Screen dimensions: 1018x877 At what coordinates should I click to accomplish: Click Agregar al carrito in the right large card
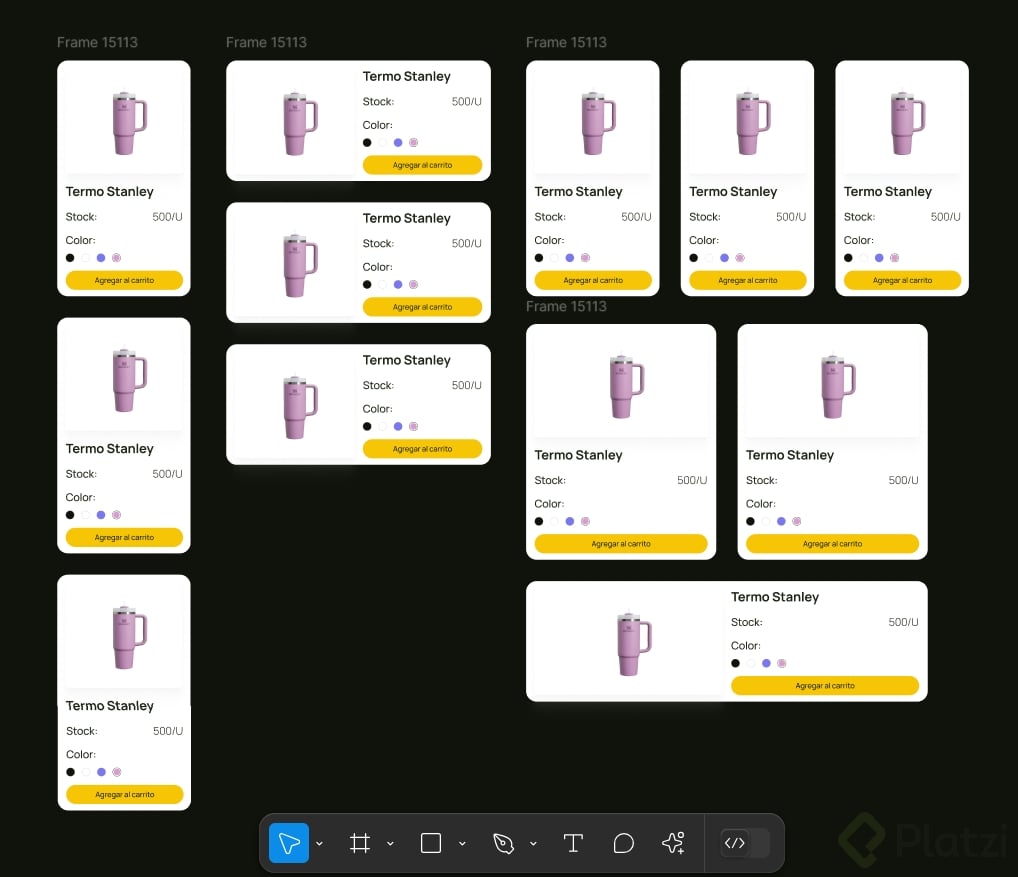(x=832, y=544)
